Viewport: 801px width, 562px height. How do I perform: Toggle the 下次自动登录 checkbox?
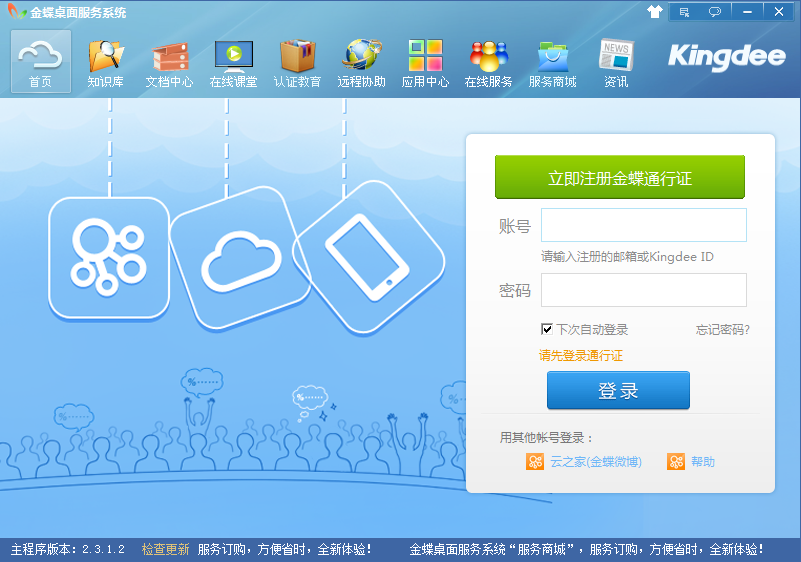547,329
